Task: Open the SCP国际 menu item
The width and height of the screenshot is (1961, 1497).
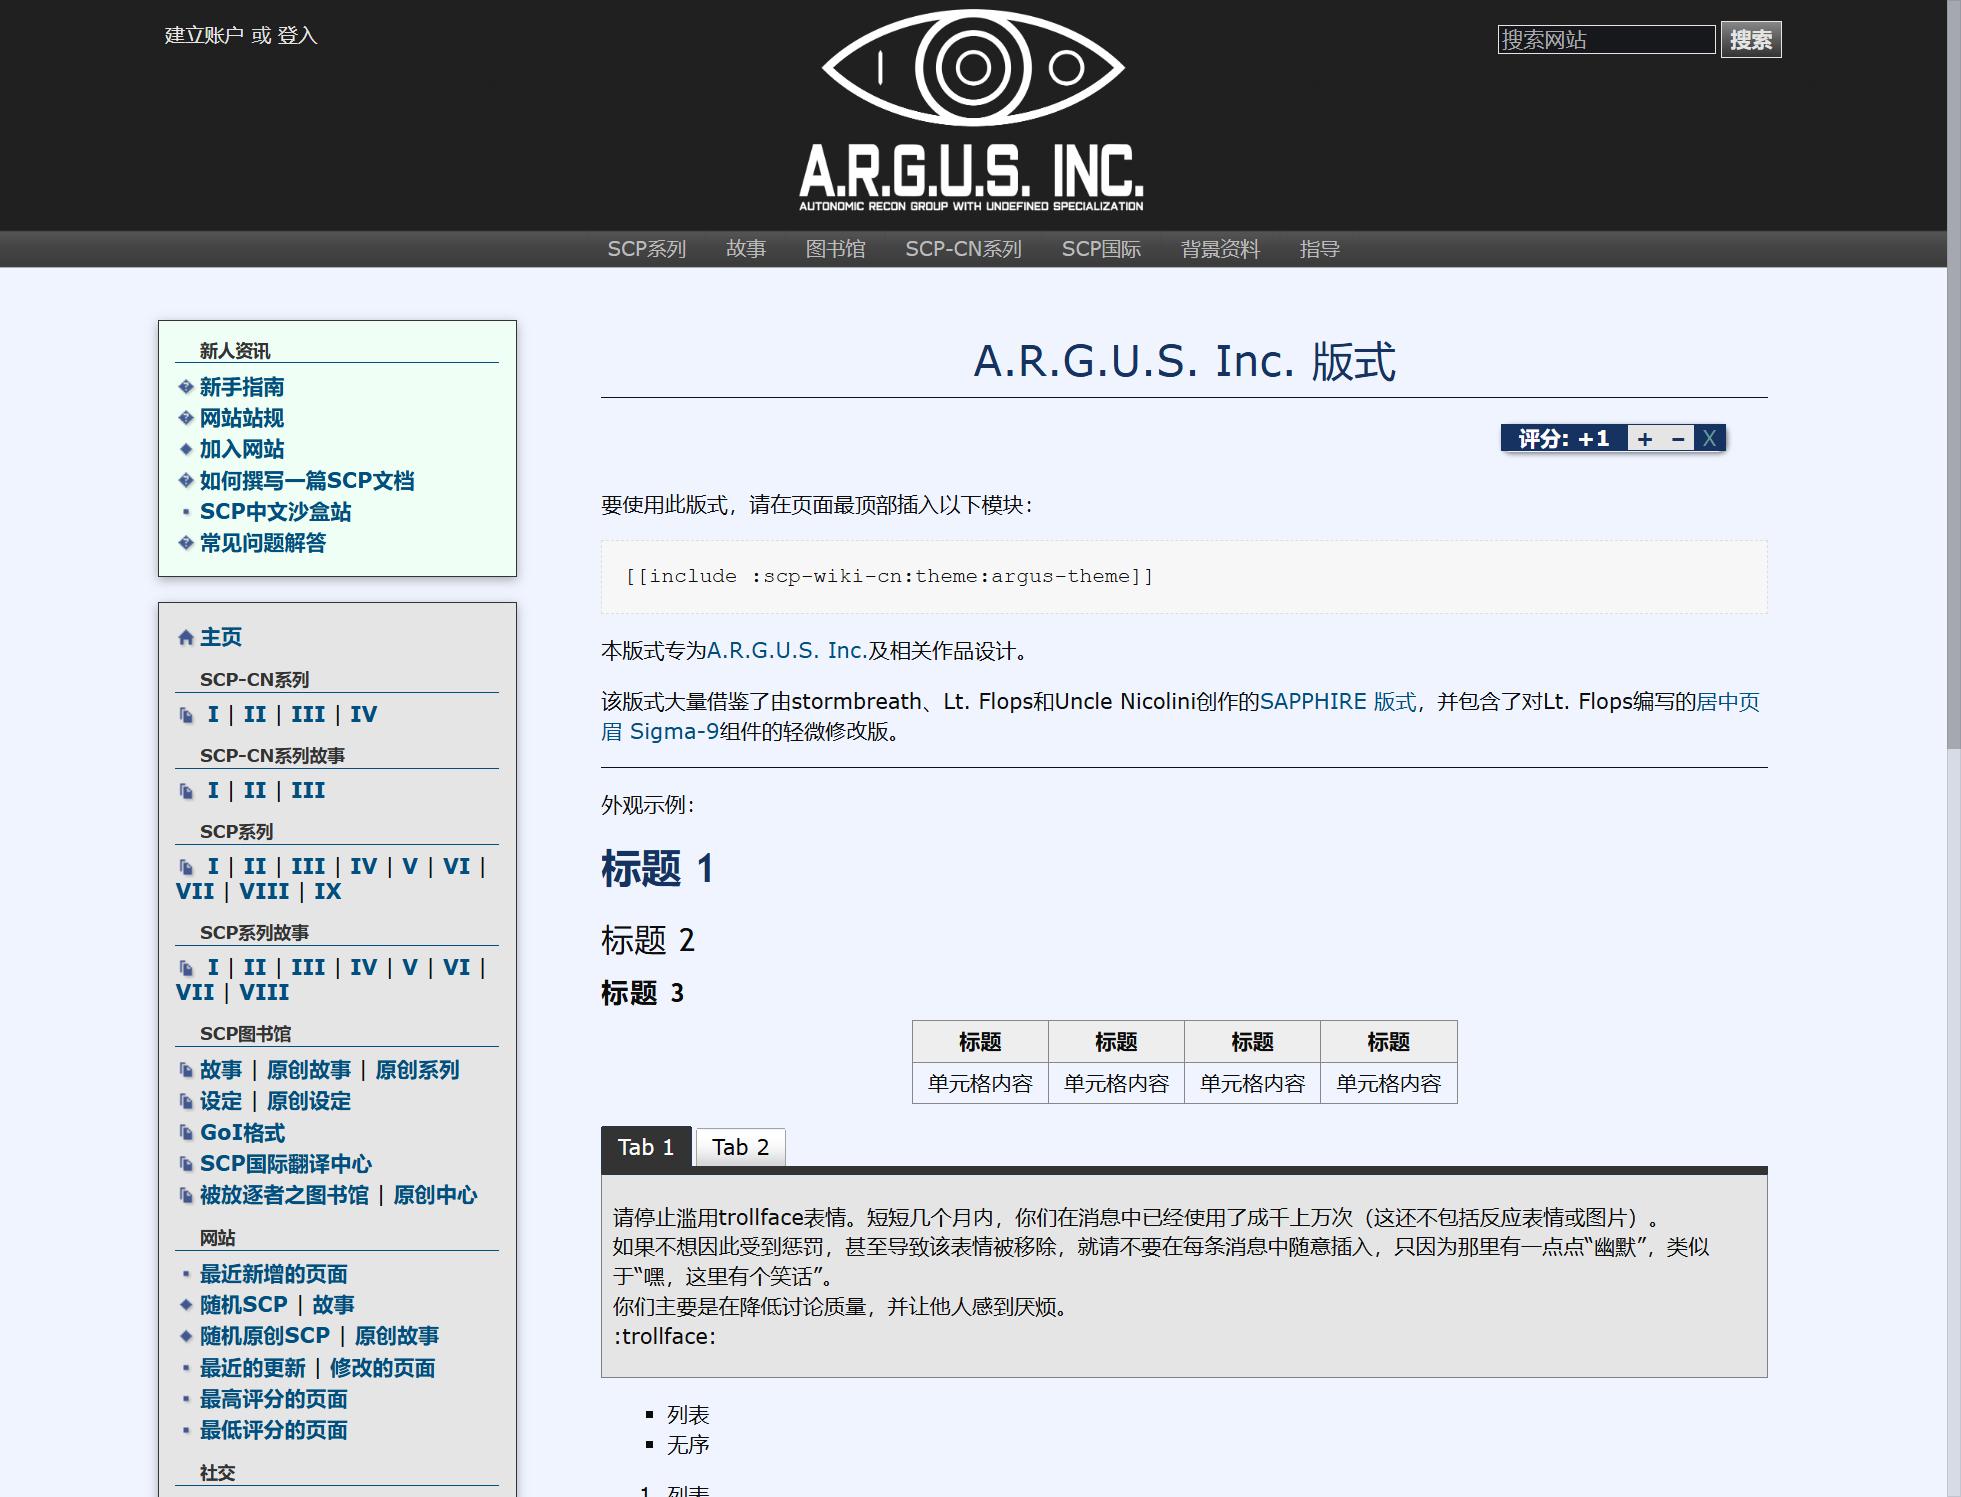Action: coord(1102,248)
